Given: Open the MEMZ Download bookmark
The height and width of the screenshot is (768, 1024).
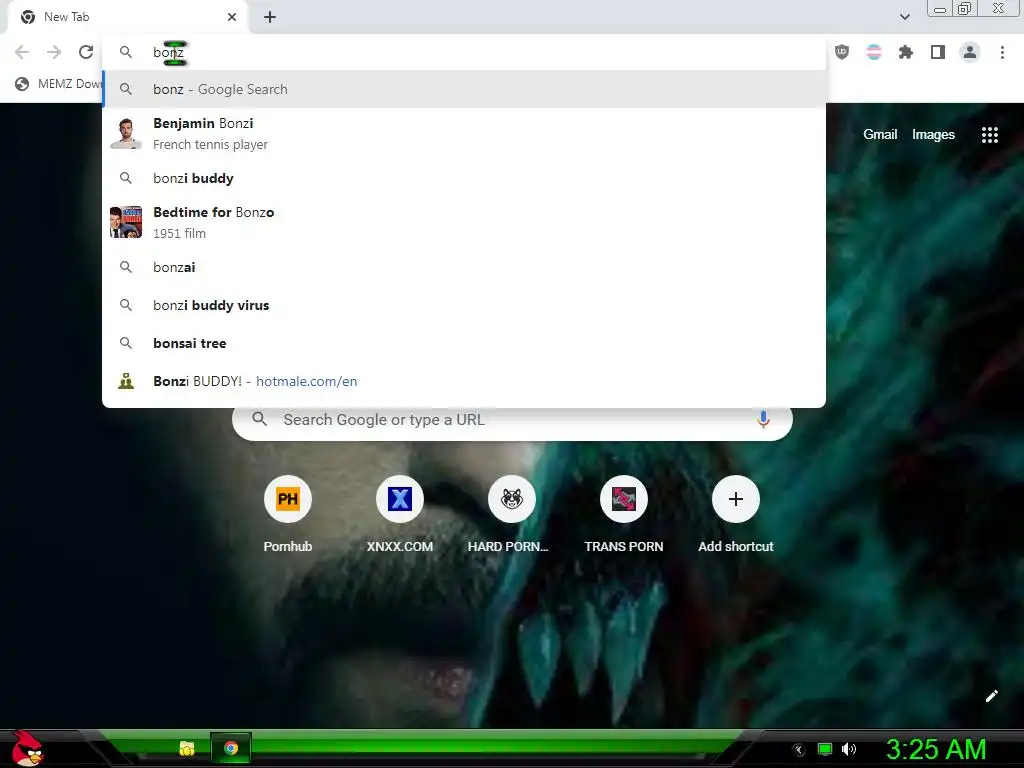Looking at the screenshot, I should [x=59, y=84].
